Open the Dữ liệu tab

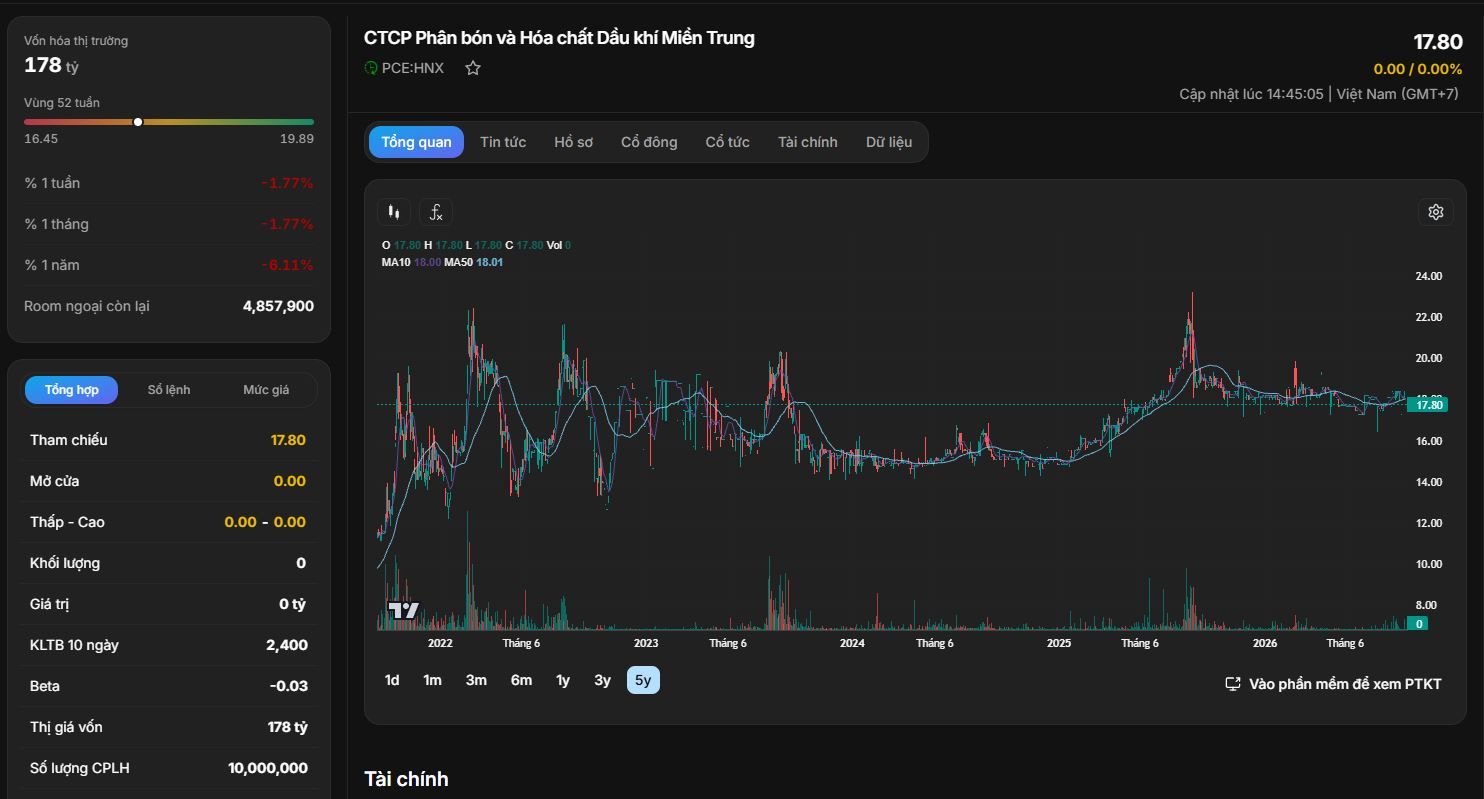[889, 142]
